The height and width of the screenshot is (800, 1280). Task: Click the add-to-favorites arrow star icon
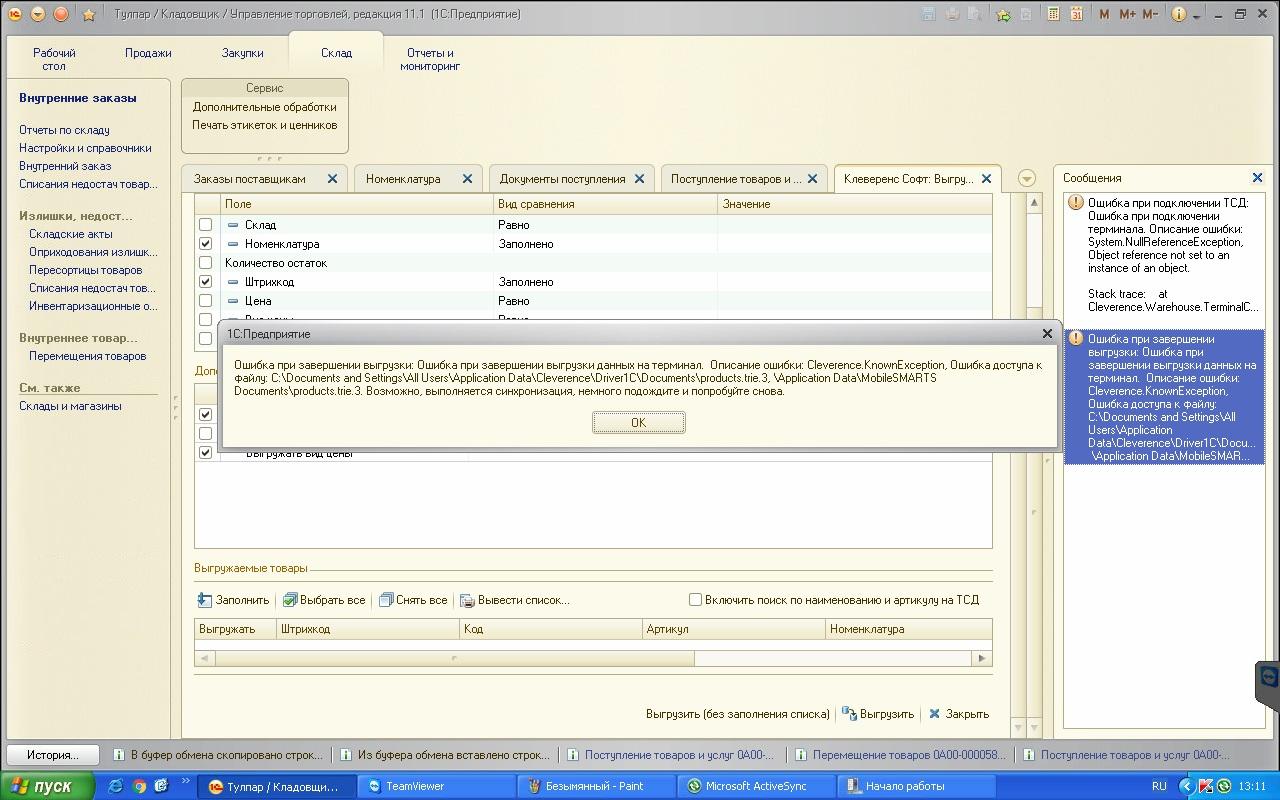click(1003, 14)
